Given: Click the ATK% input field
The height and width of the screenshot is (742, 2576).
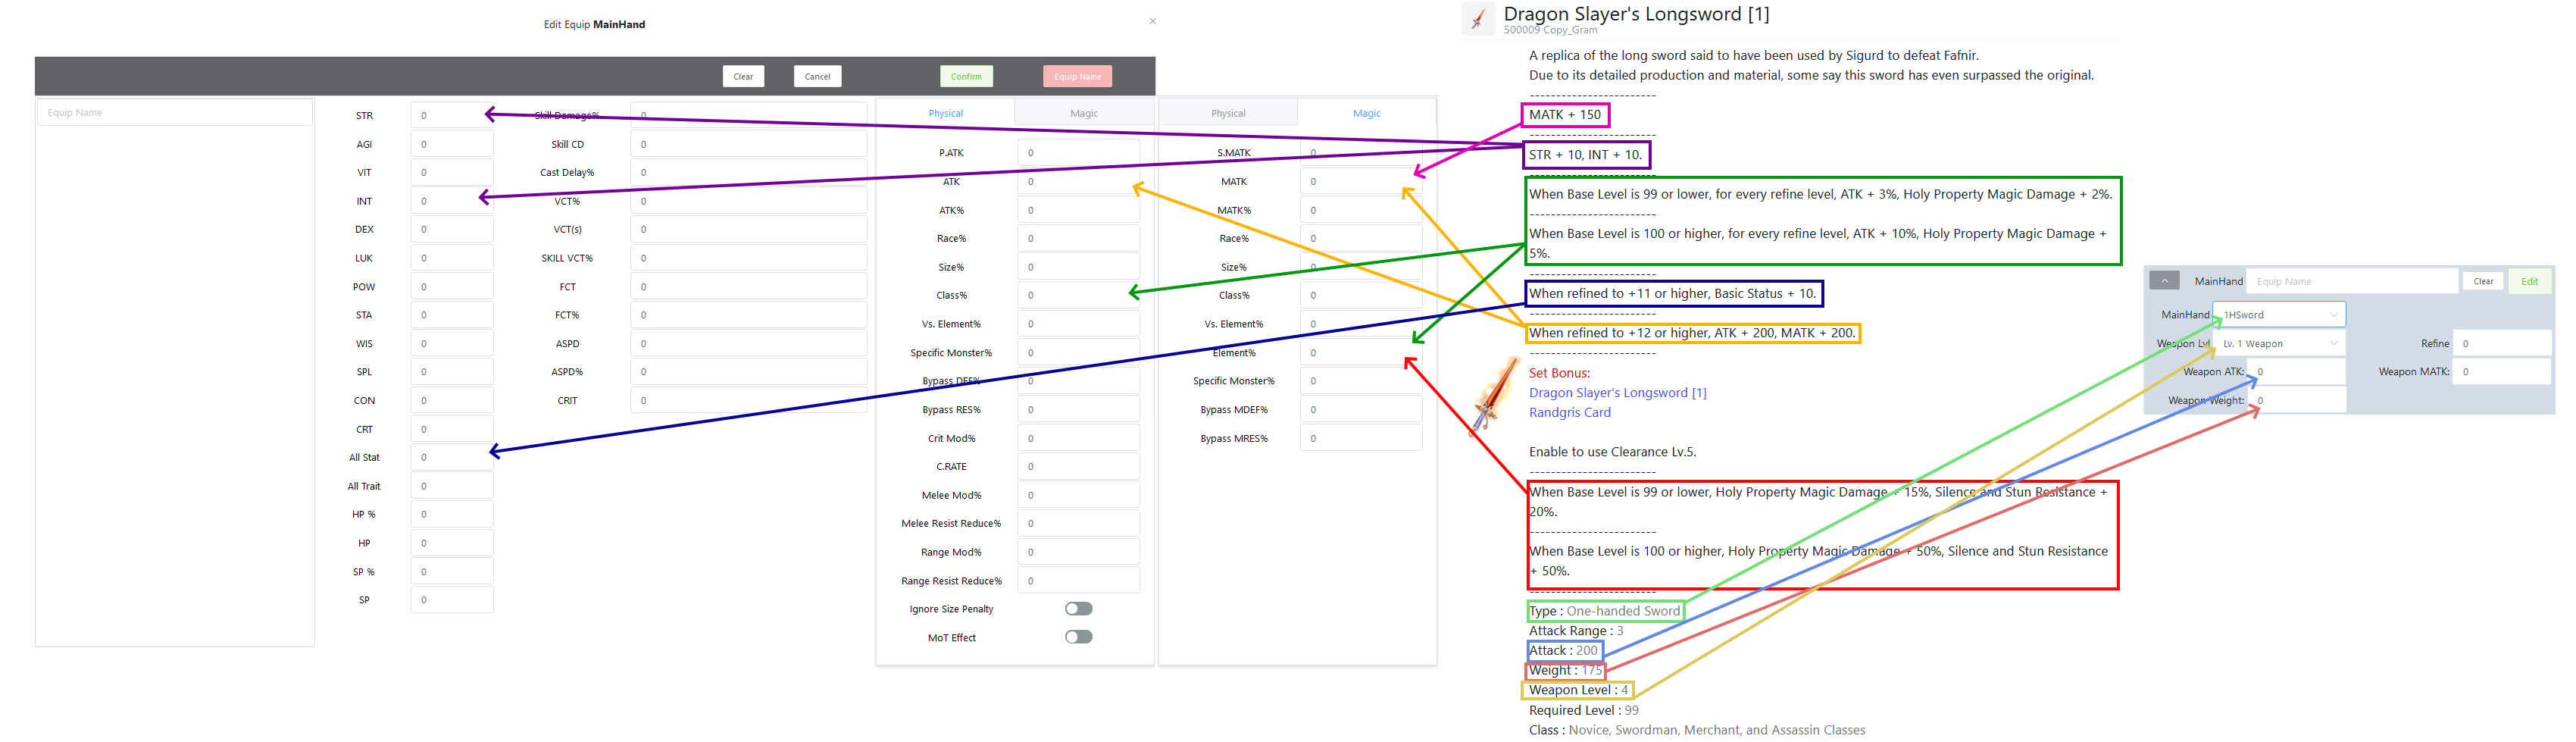Looking at the screenshot, I should (x=1078, y=210).
